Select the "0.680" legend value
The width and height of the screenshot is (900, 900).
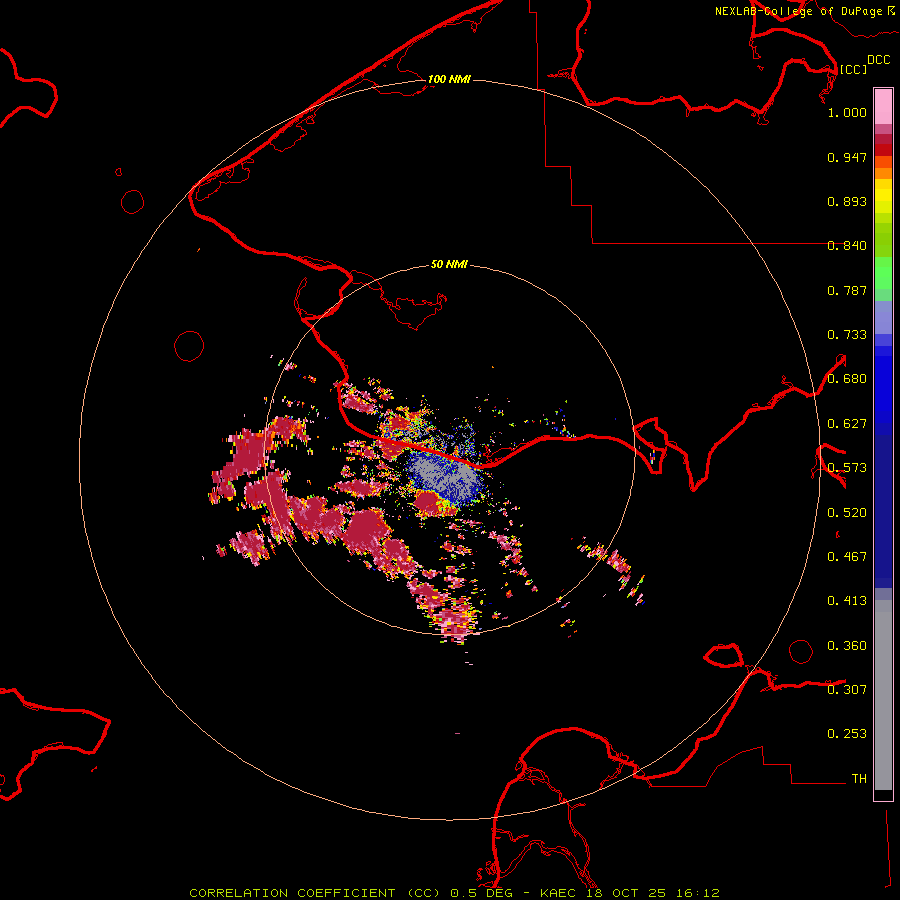[847, 379]
